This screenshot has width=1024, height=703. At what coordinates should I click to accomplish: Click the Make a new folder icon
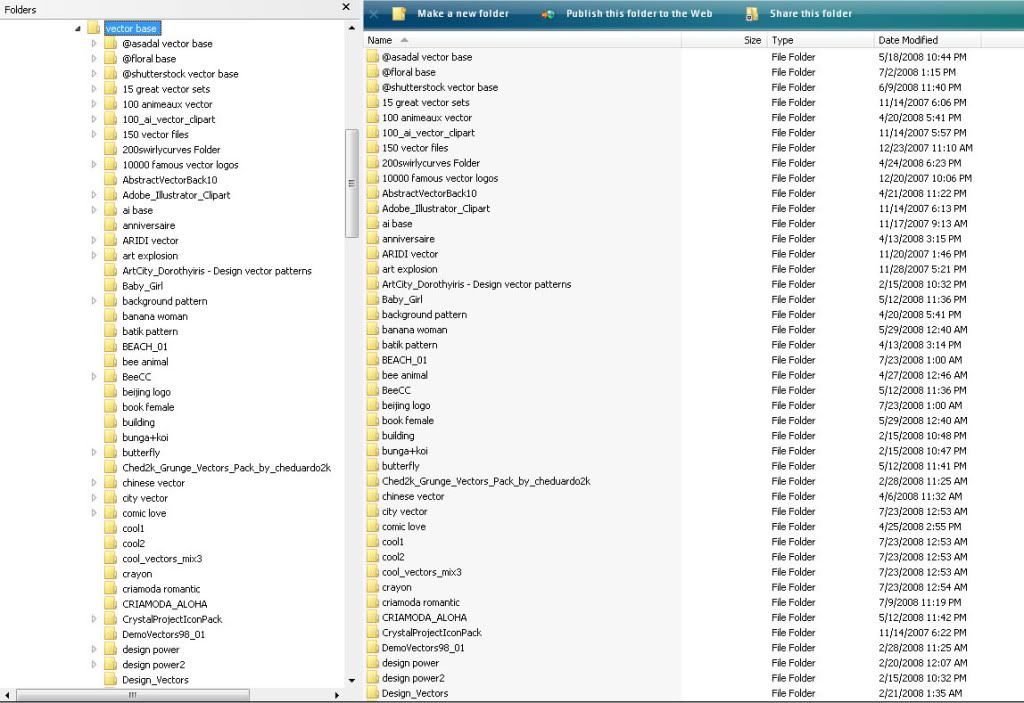click(399, 14)
